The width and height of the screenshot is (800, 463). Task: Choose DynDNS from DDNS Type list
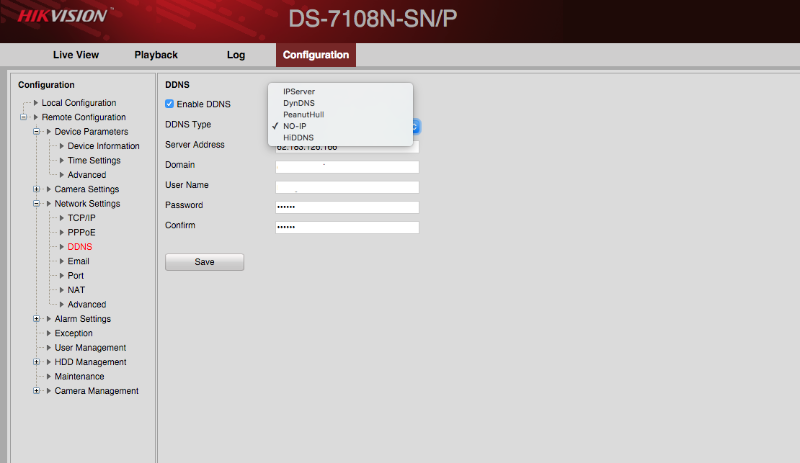[x=299, y=103]
